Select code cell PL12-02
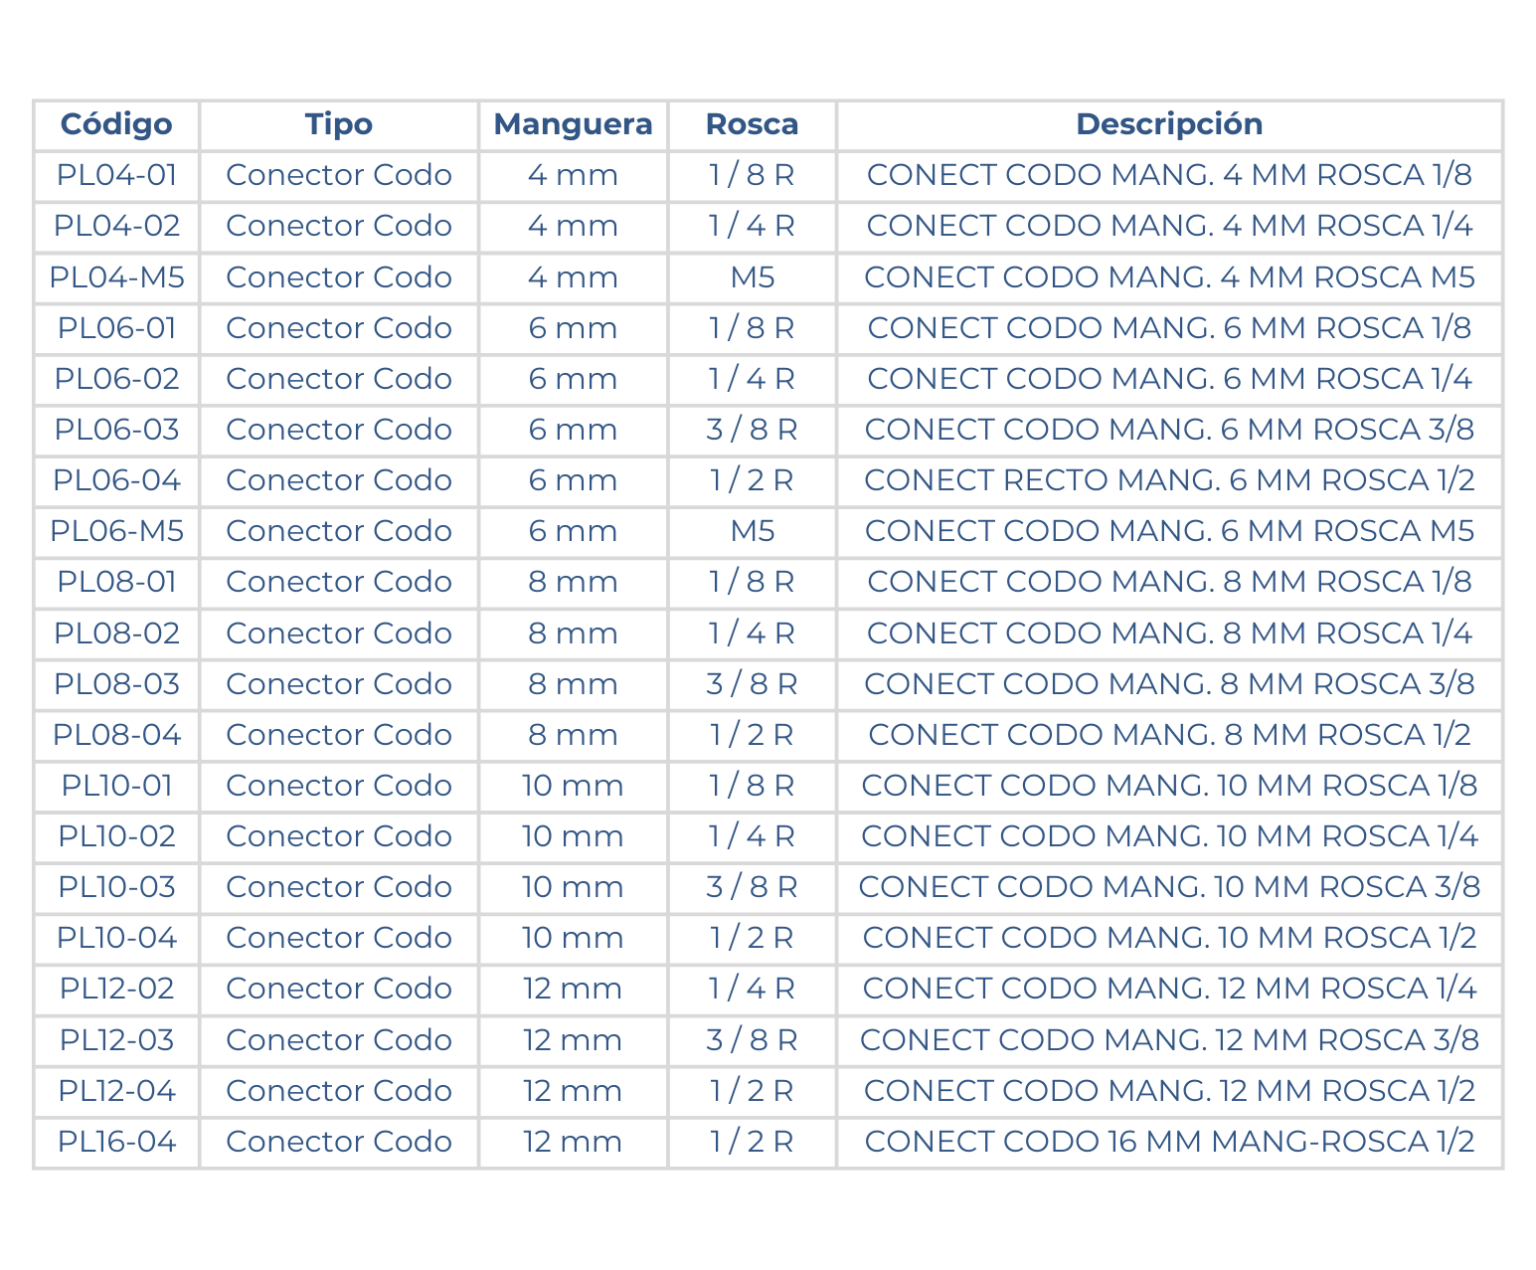The width and height of the screenshot is (1536, 1270). click(117, 989)
